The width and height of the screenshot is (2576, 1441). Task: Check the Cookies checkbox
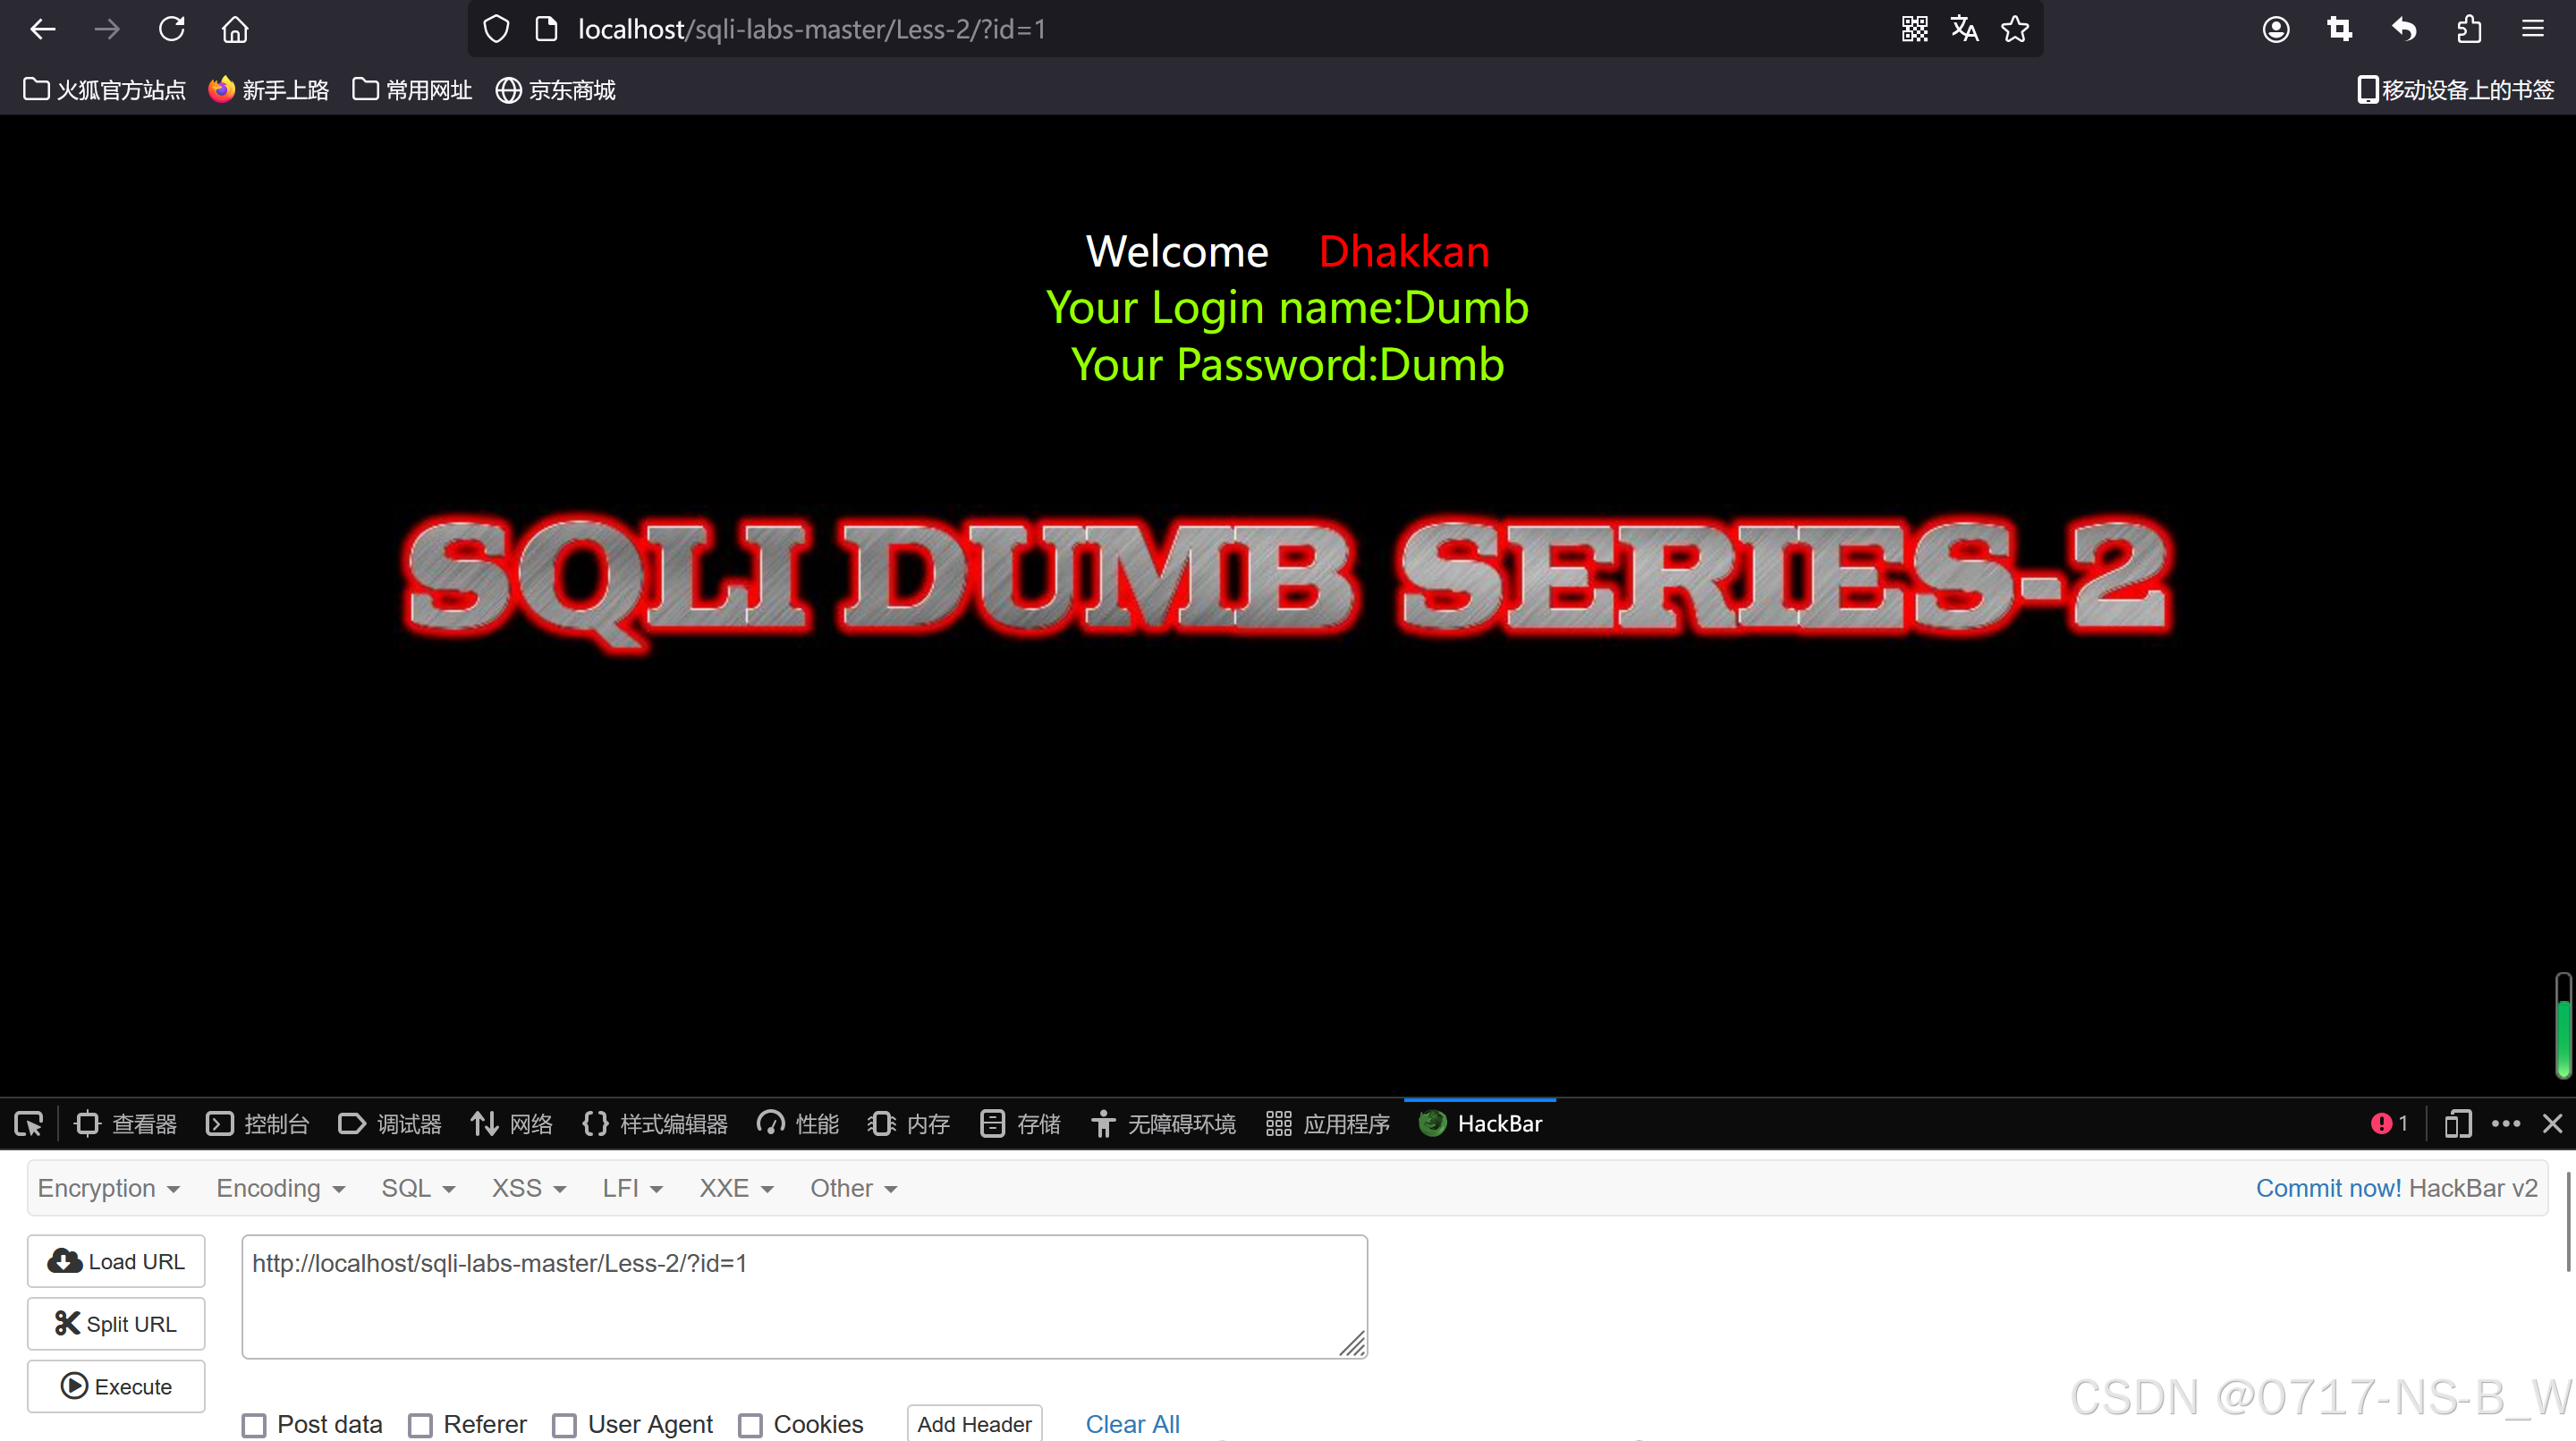coord(750,1425)
